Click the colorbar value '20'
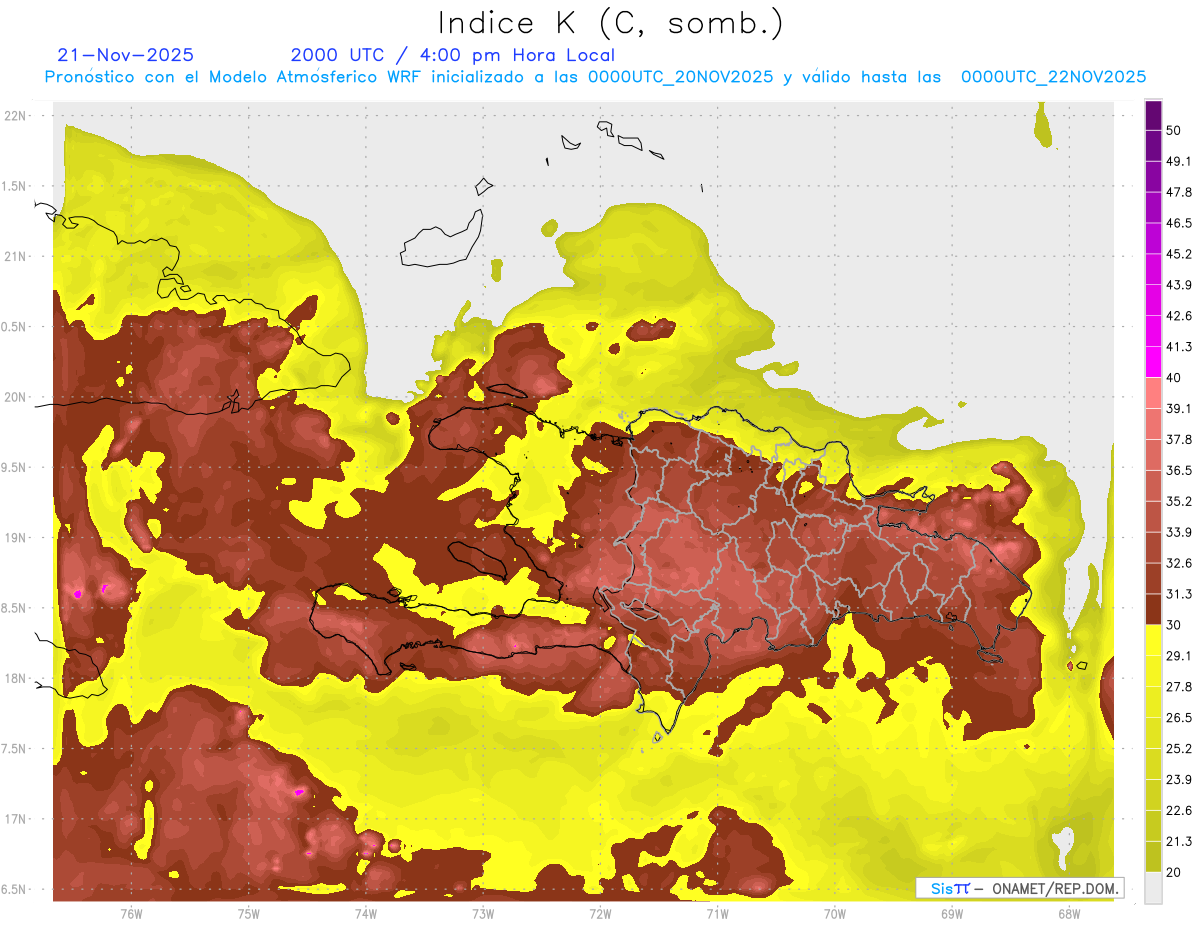The image size is (1200, 927). (x=1174, y=872)
